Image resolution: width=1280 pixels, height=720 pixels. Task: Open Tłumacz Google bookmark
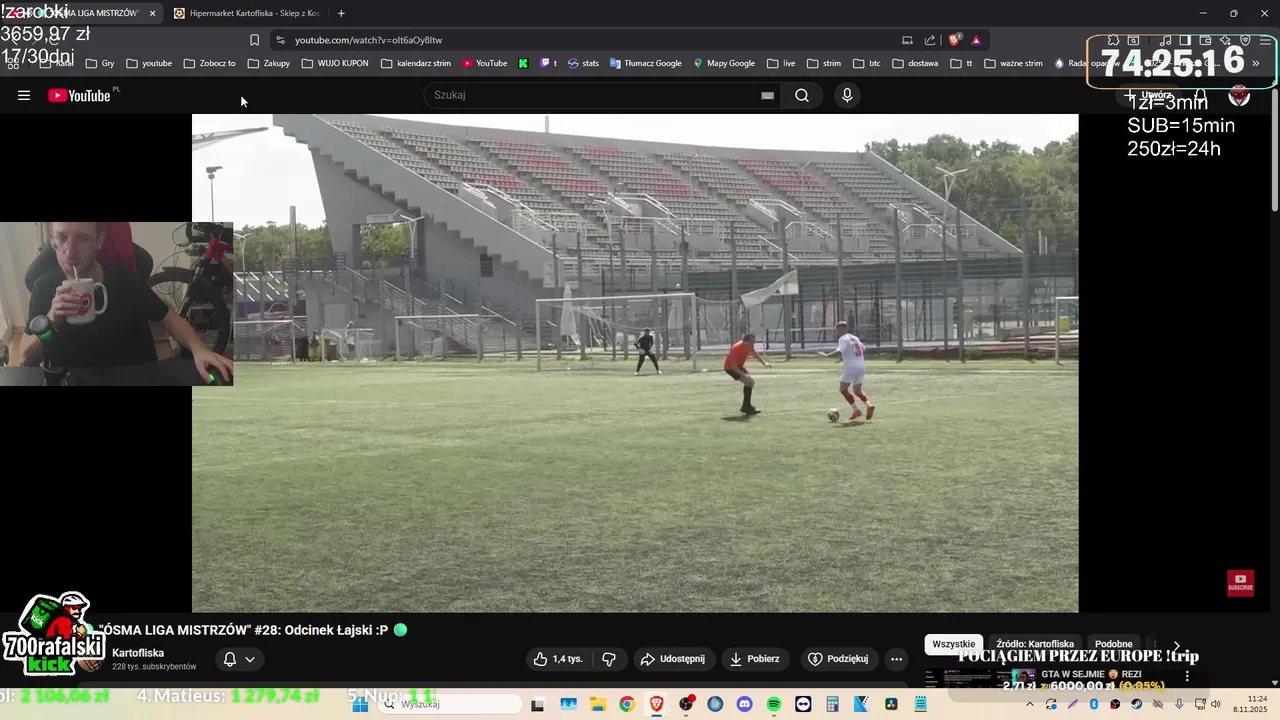tap(646, 63)
